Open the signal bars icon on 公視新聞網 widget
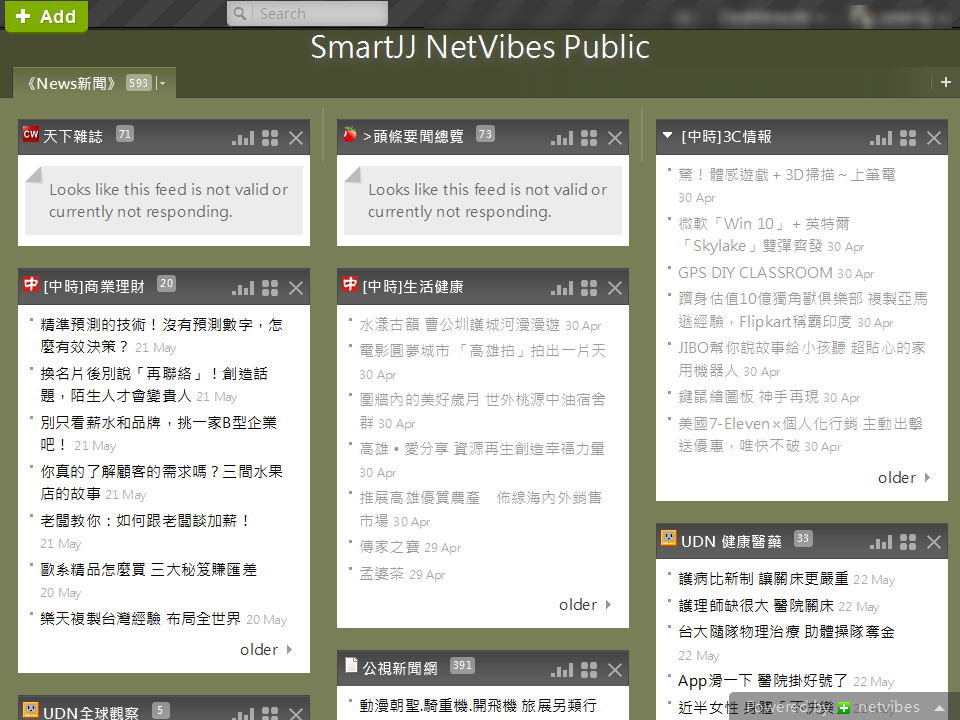 tap(562, 670)
